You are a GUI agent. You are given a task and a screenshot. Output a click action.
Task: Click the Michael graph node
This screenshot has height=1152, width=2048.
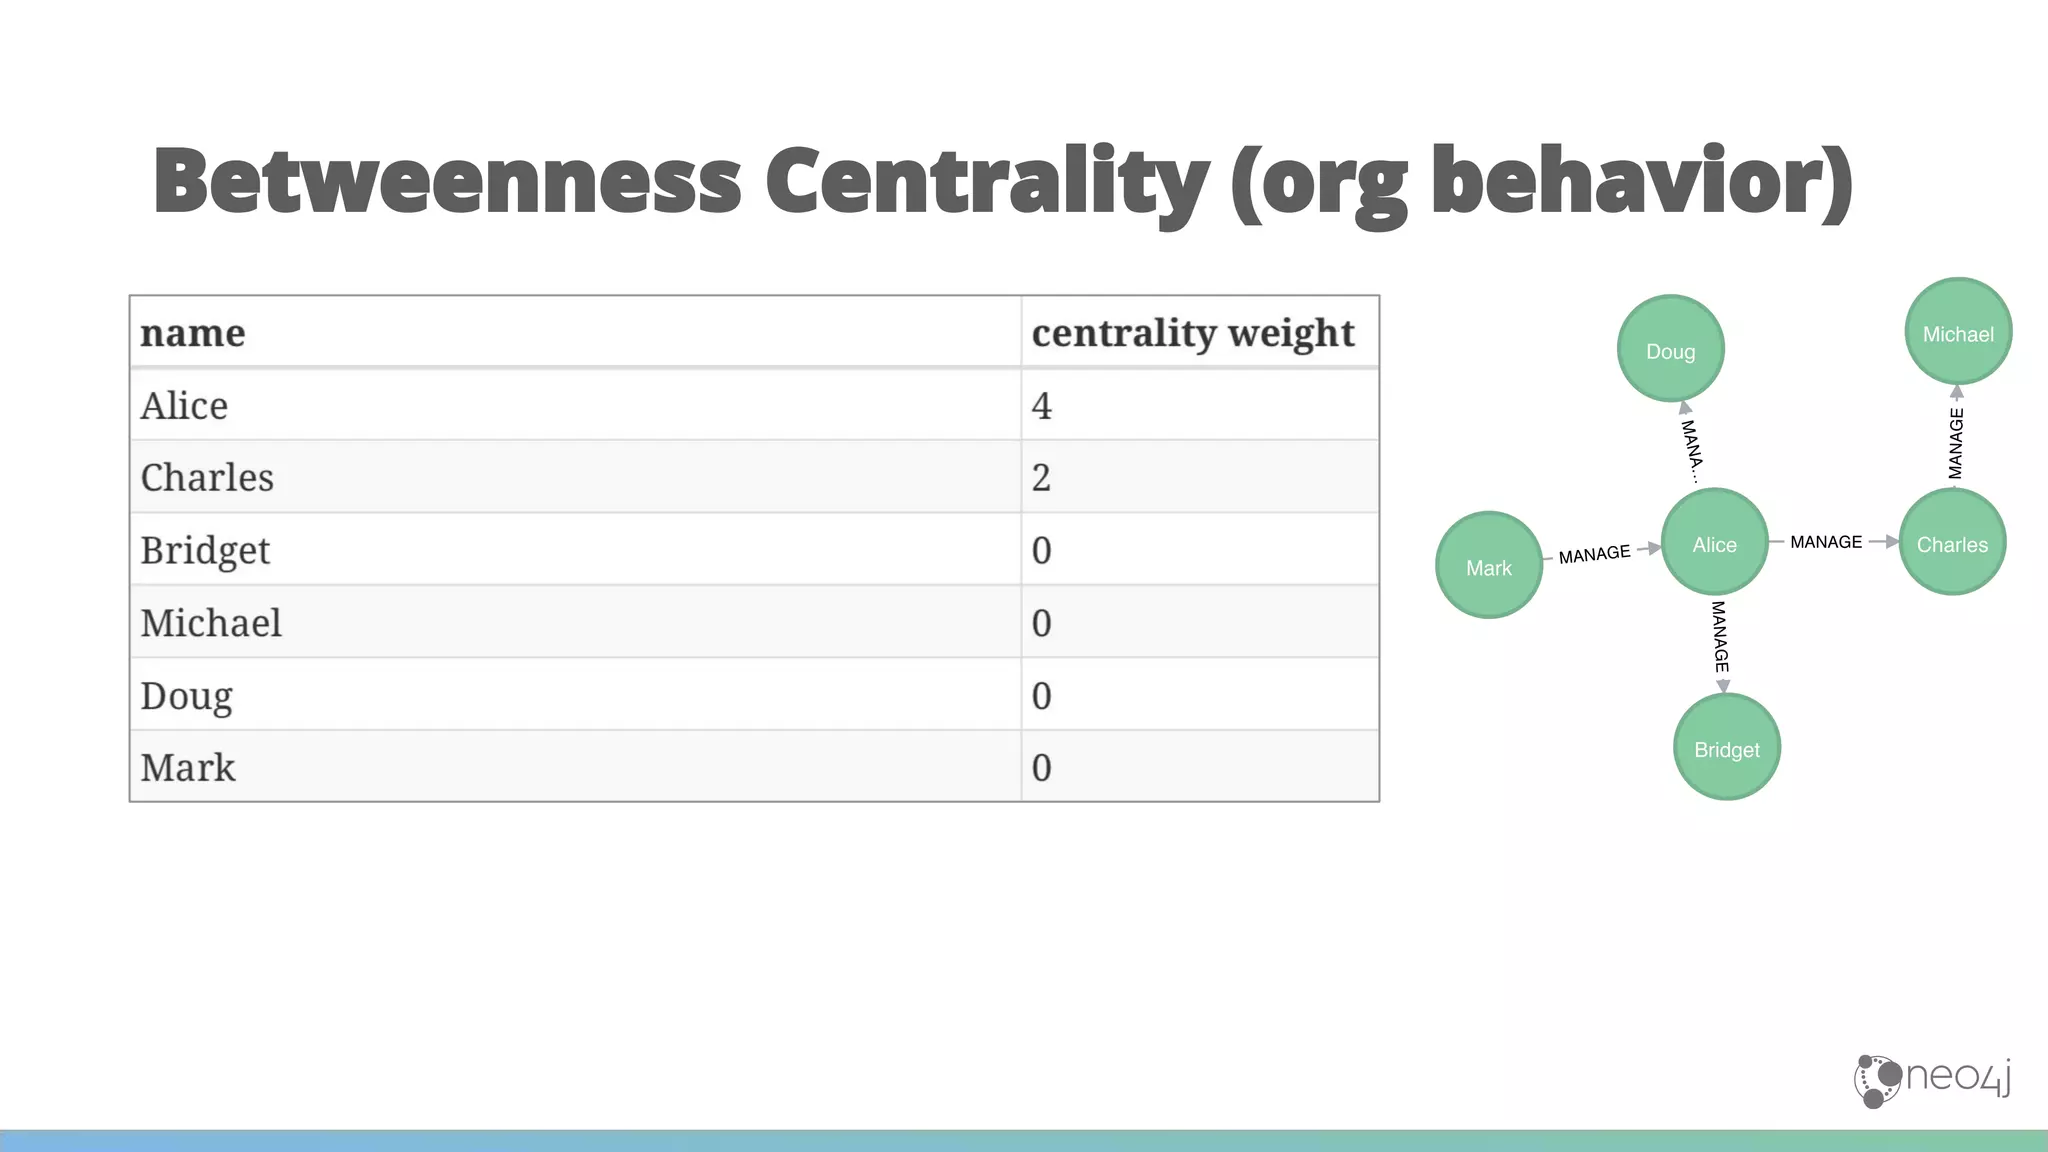(1958, 332)
